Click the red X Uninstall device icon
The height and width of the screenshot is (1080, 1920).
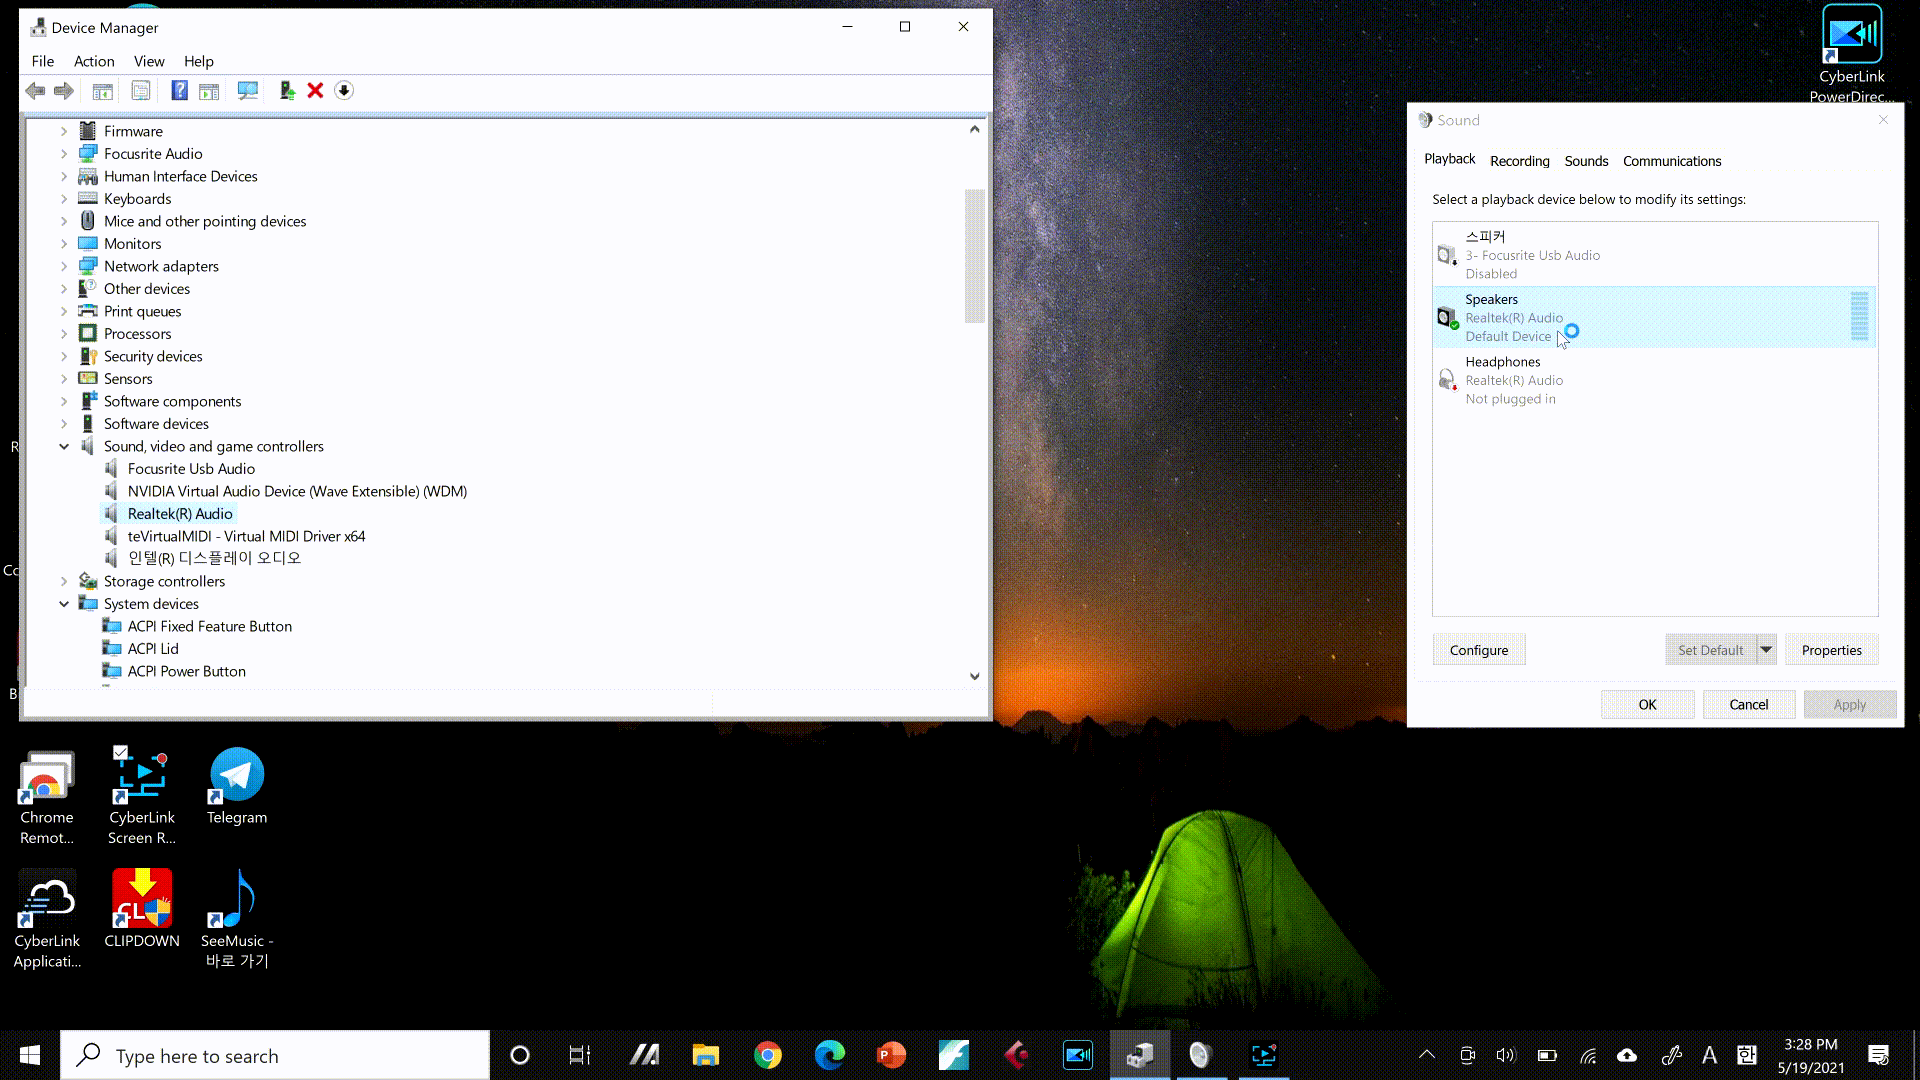pyautogui.click(x=315, y=91)
